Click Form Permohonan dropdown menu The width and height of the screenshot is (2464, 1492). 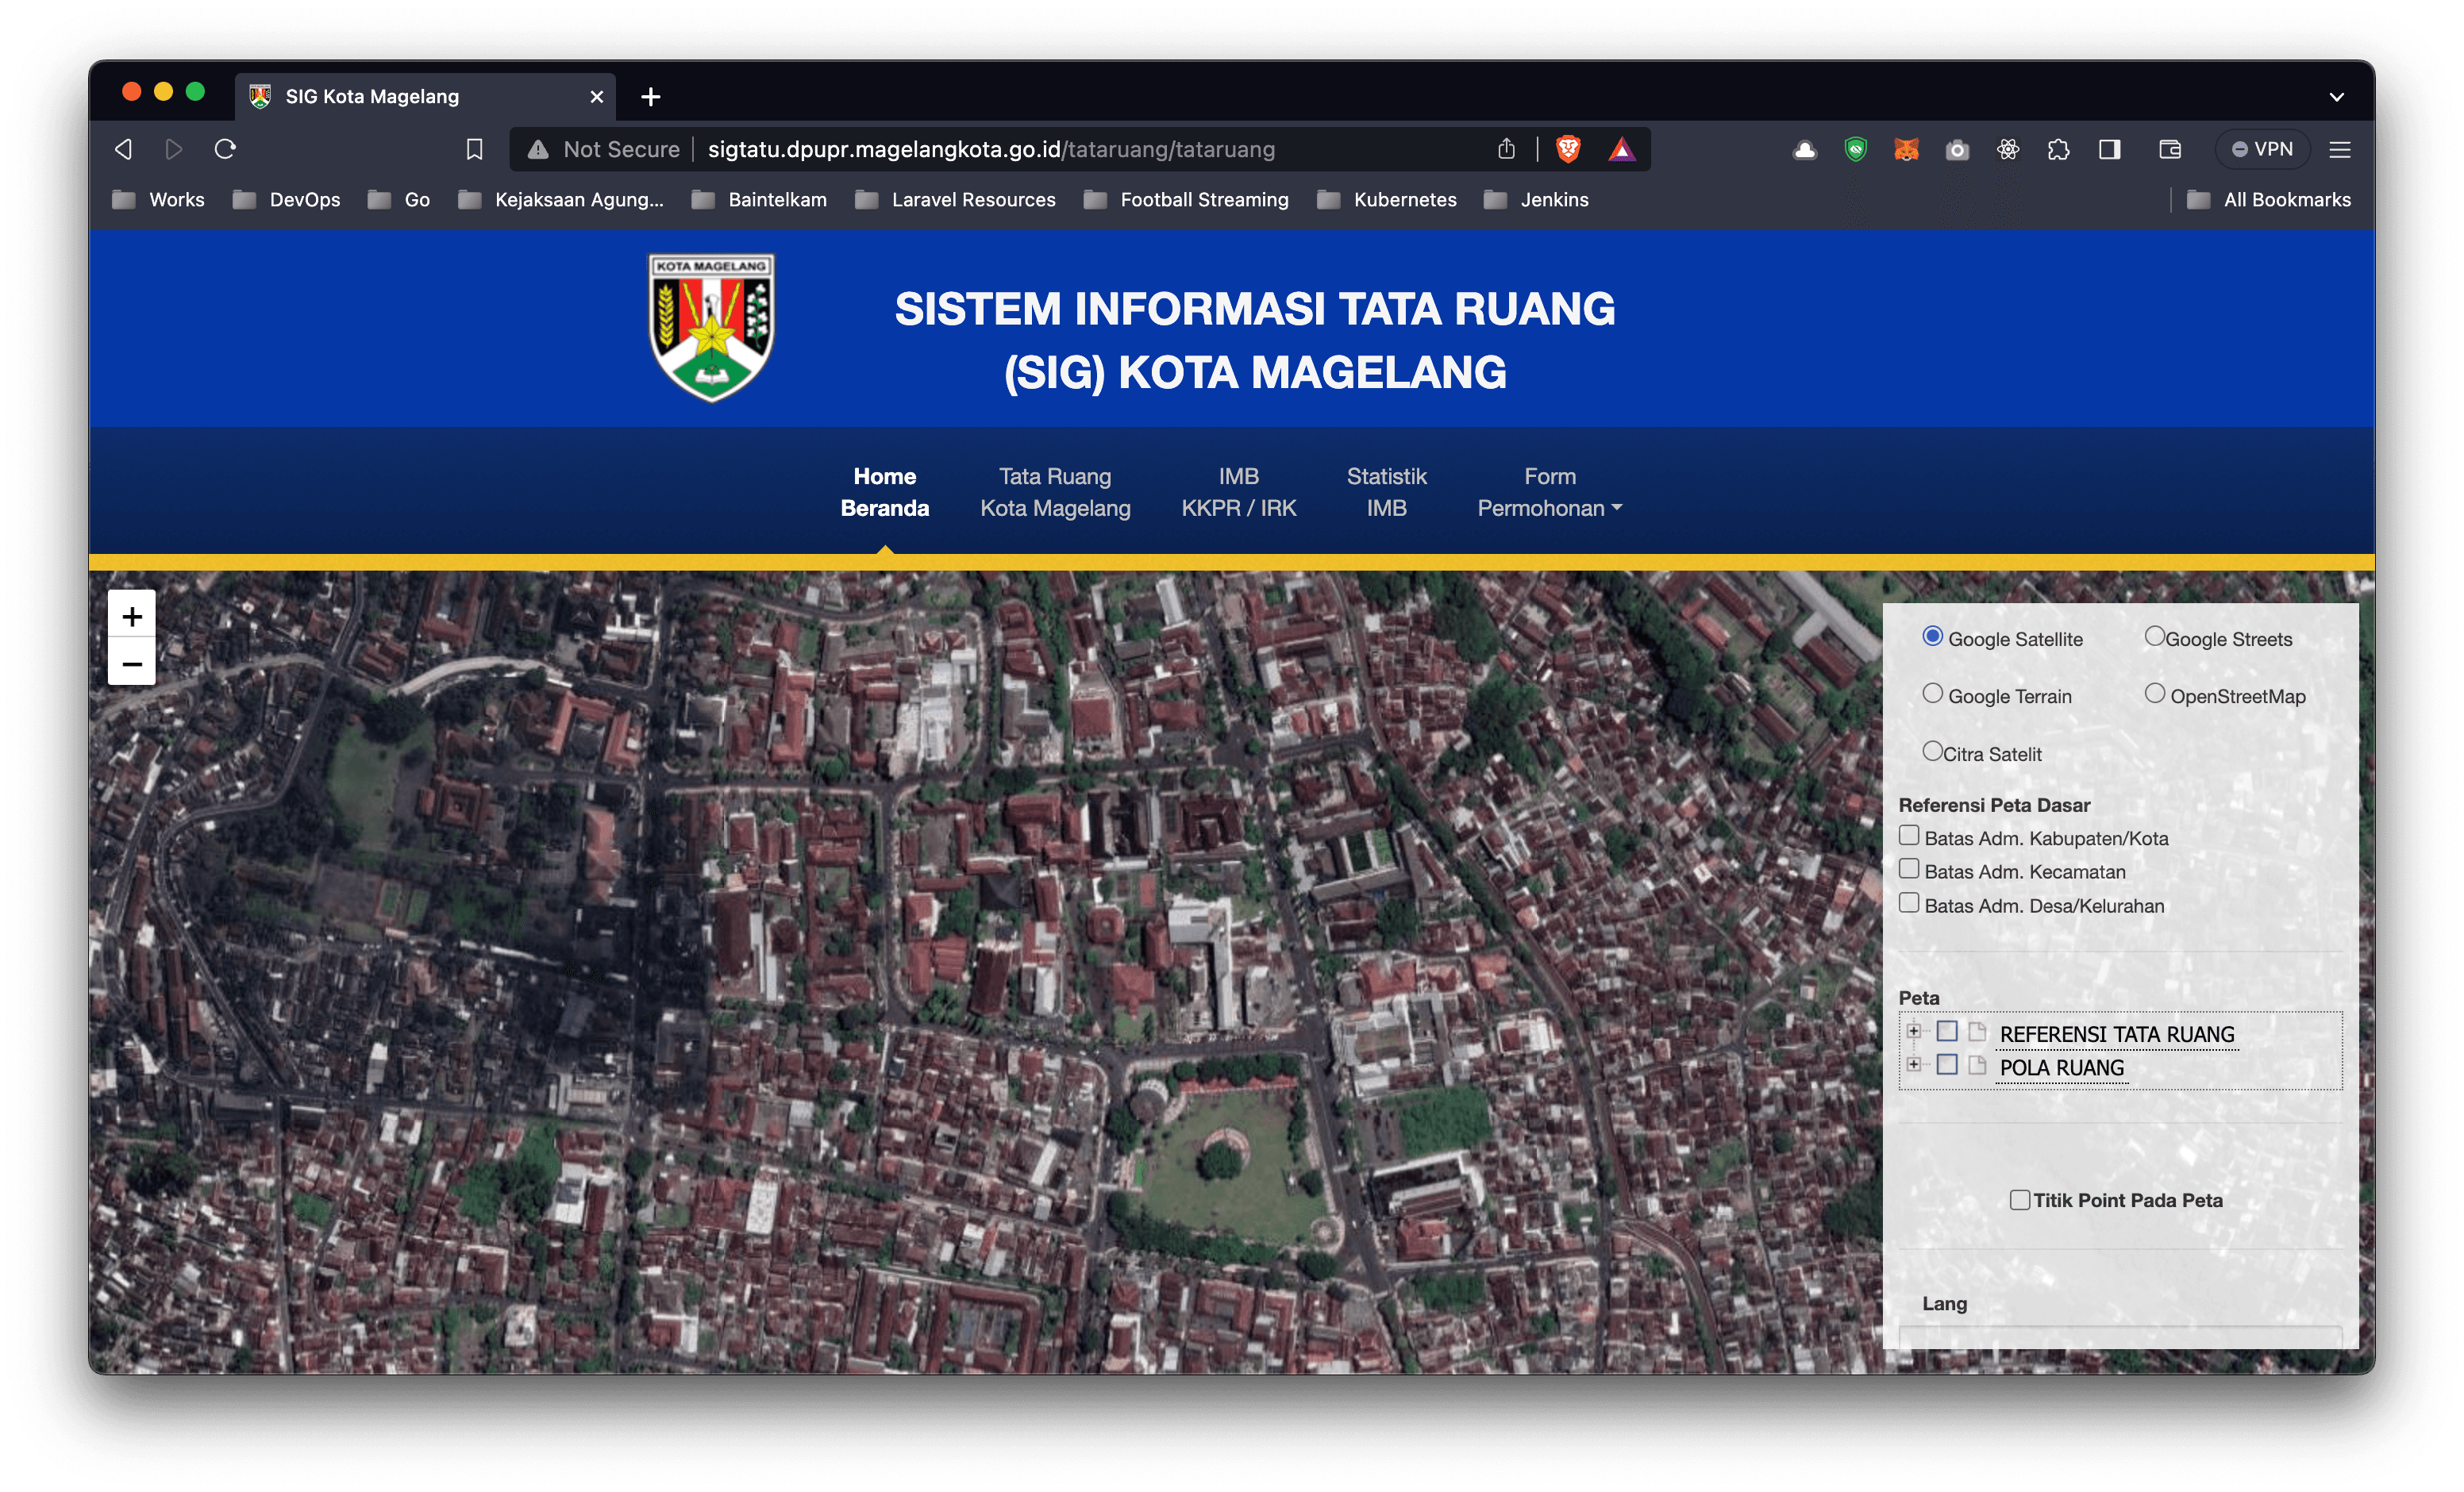(x=1547, y=493)
